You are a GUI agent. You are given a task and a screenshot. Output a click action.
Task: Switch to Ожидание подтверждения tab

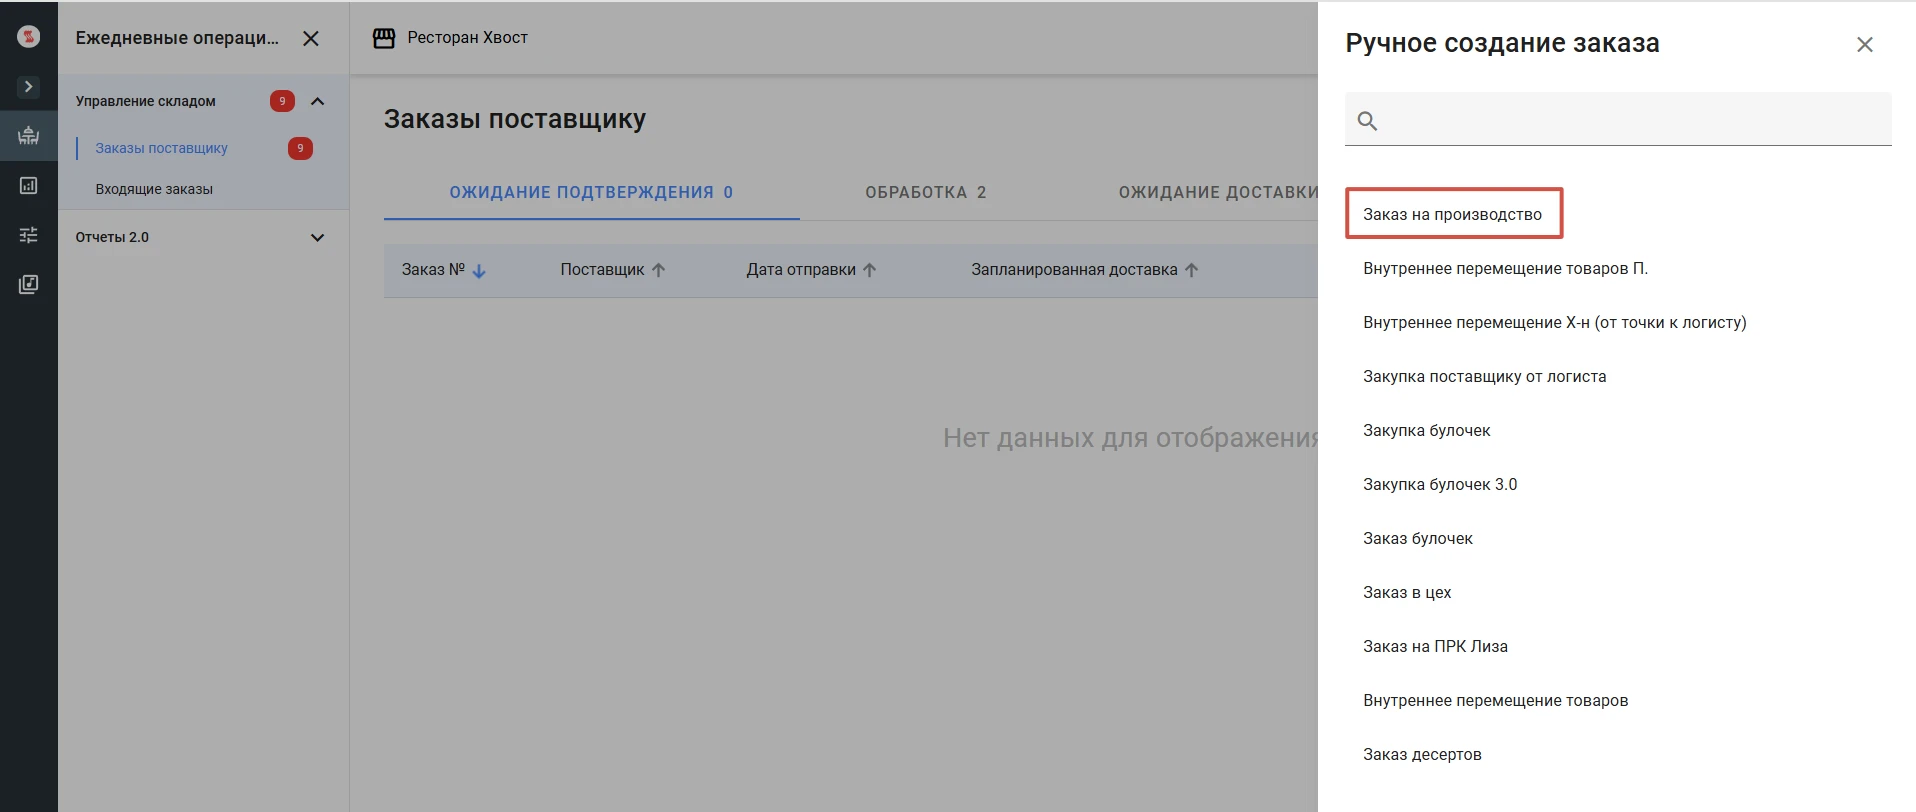pyautogui.click(x=591, y=192)
